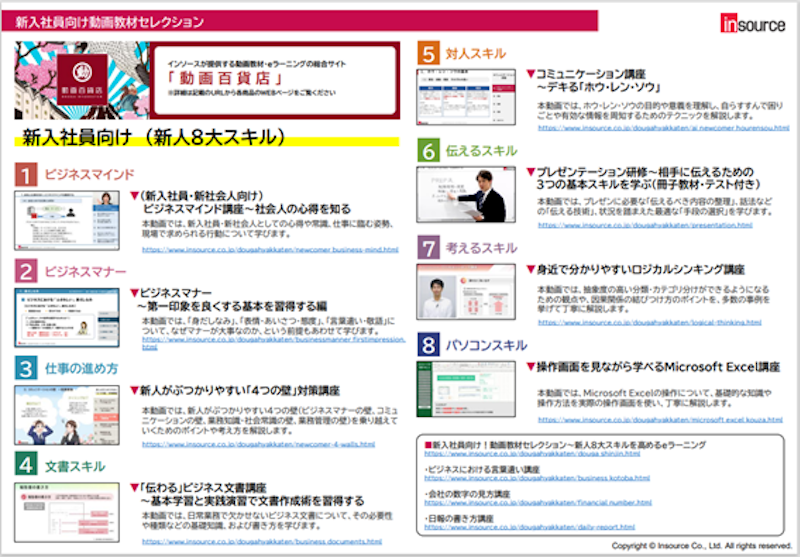
Task: Open the business-kotoba.html link
Action: [x=537, y=478]
